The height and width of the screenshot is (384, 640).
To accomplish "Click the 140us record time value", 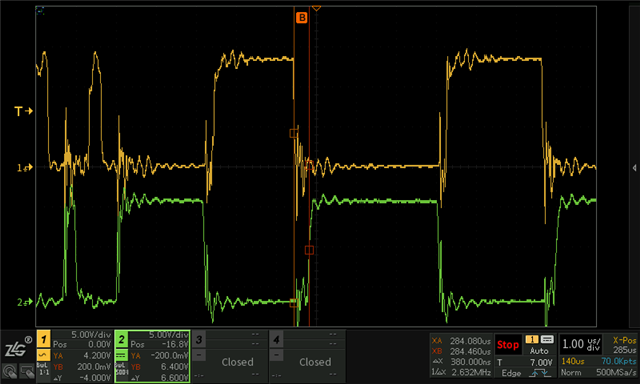I will tap(573, 361).
